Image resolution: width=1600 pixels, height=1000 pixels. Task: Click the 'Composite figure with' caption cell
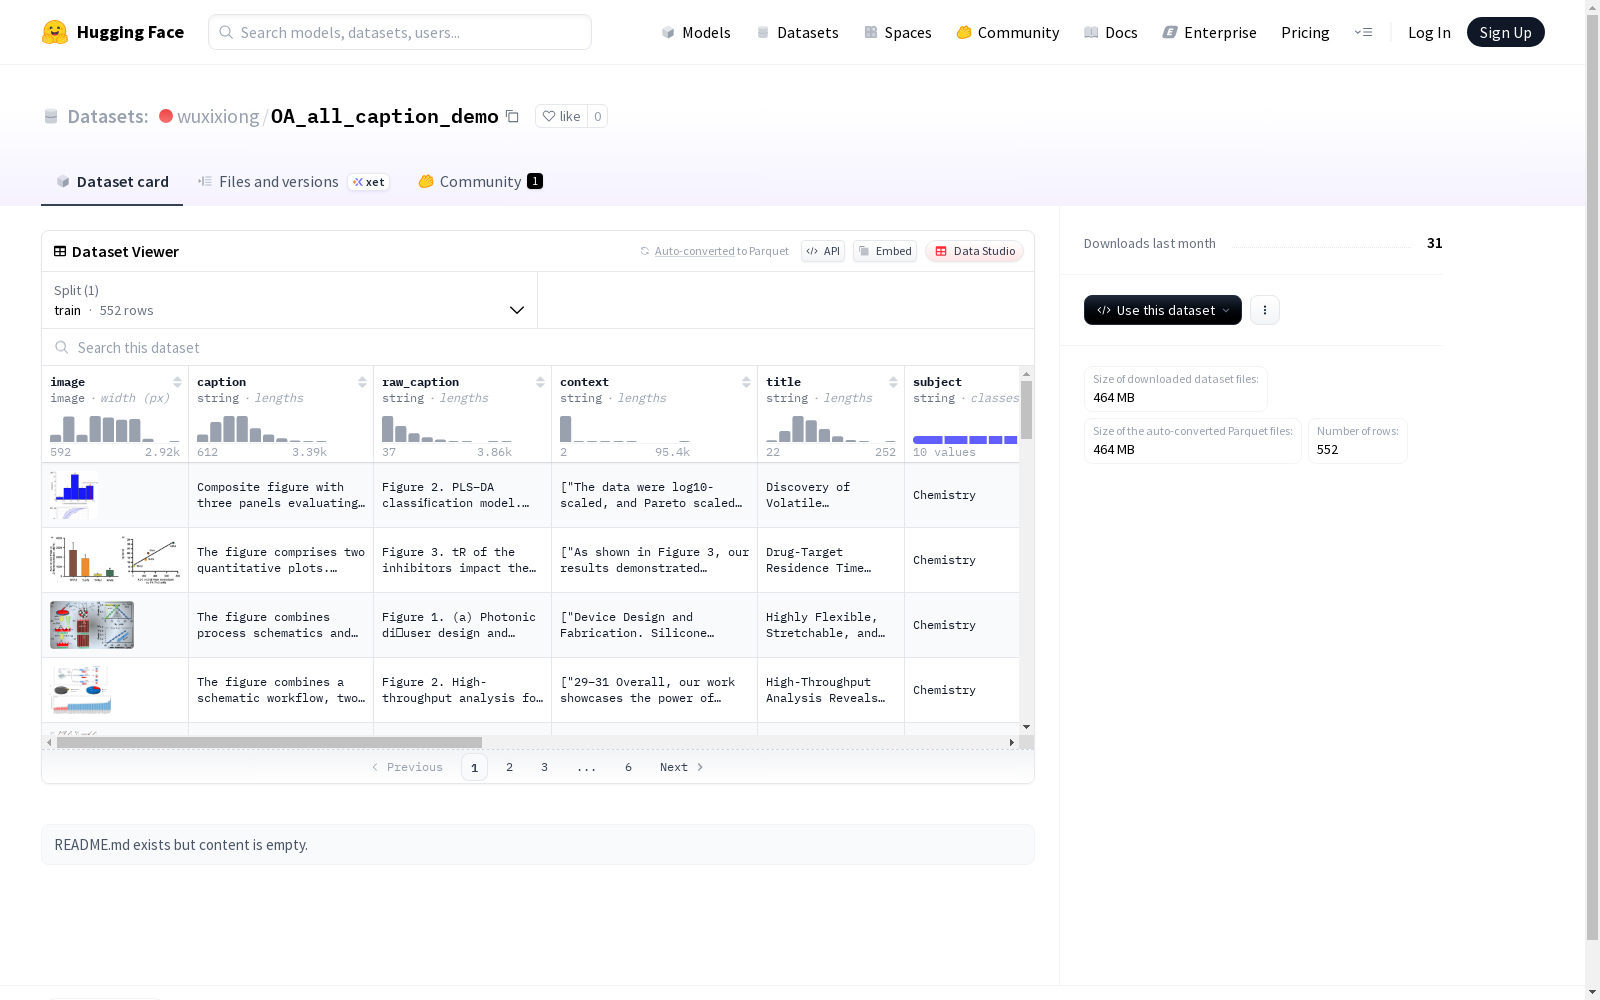pos(281,495)
